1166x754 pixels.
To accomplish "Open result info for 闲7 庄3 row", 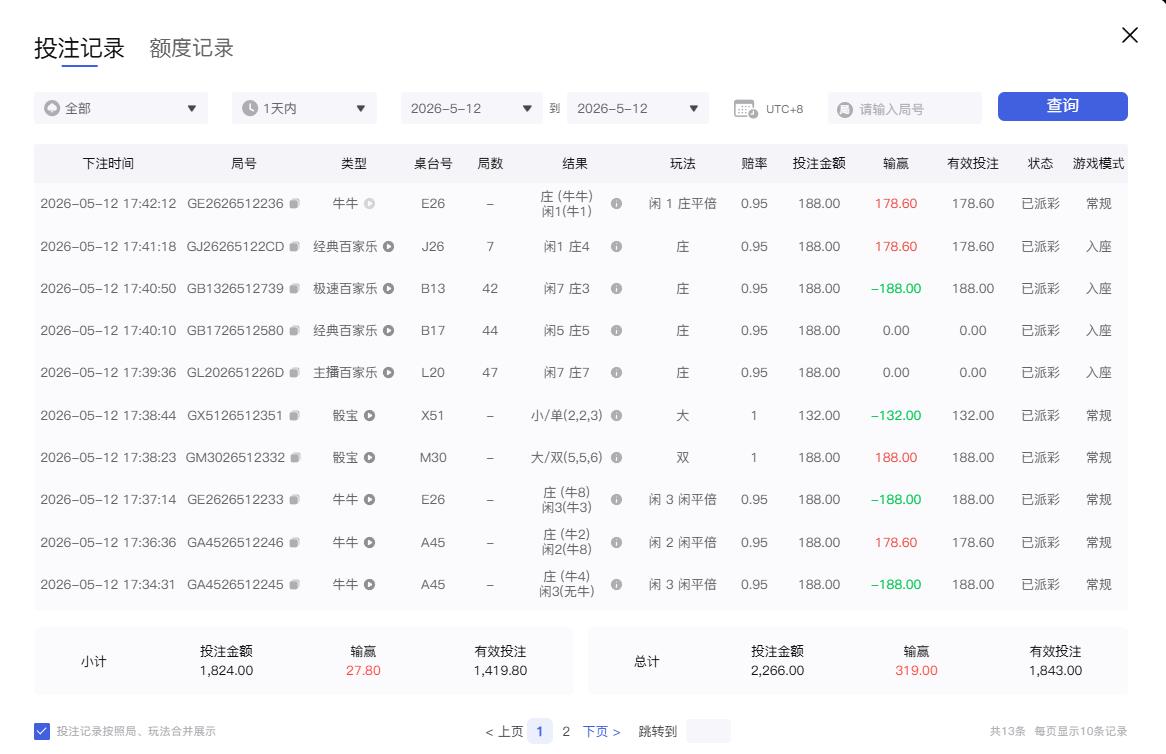I will 616,289.
